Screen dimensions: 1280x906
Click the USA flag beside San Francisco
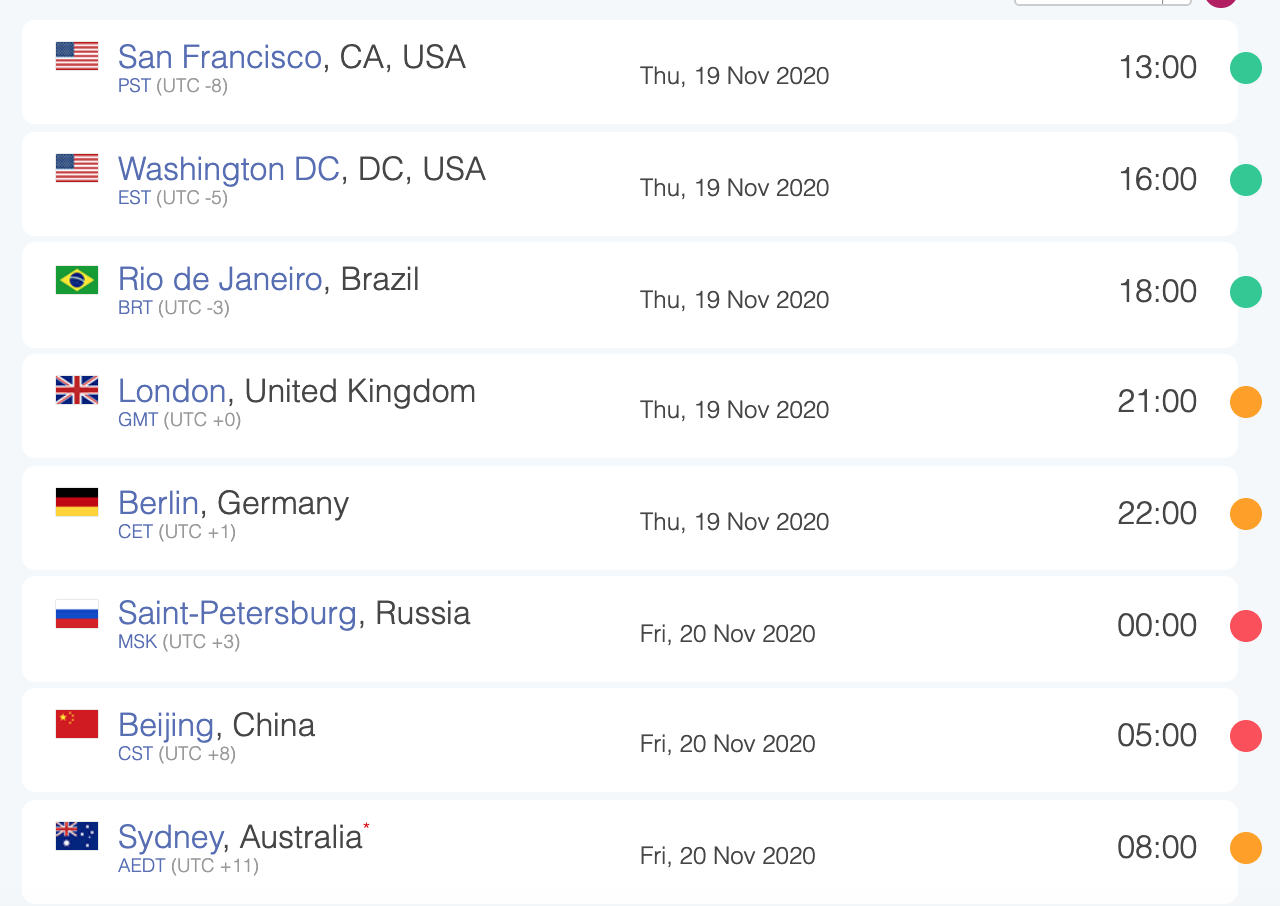pos(77,56)
